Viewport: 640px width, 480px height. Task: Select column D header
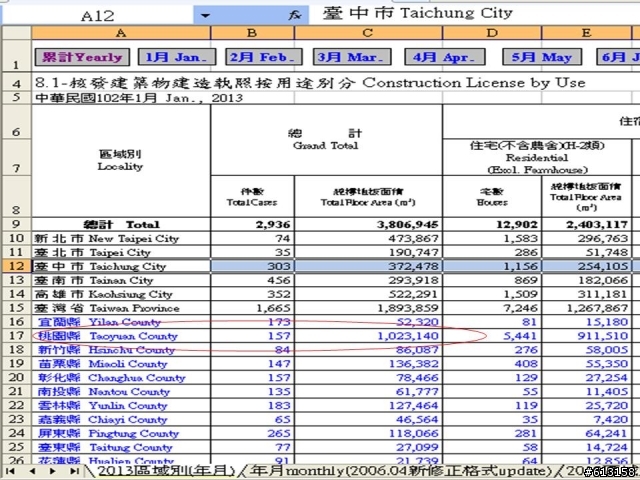click(492, 33)
